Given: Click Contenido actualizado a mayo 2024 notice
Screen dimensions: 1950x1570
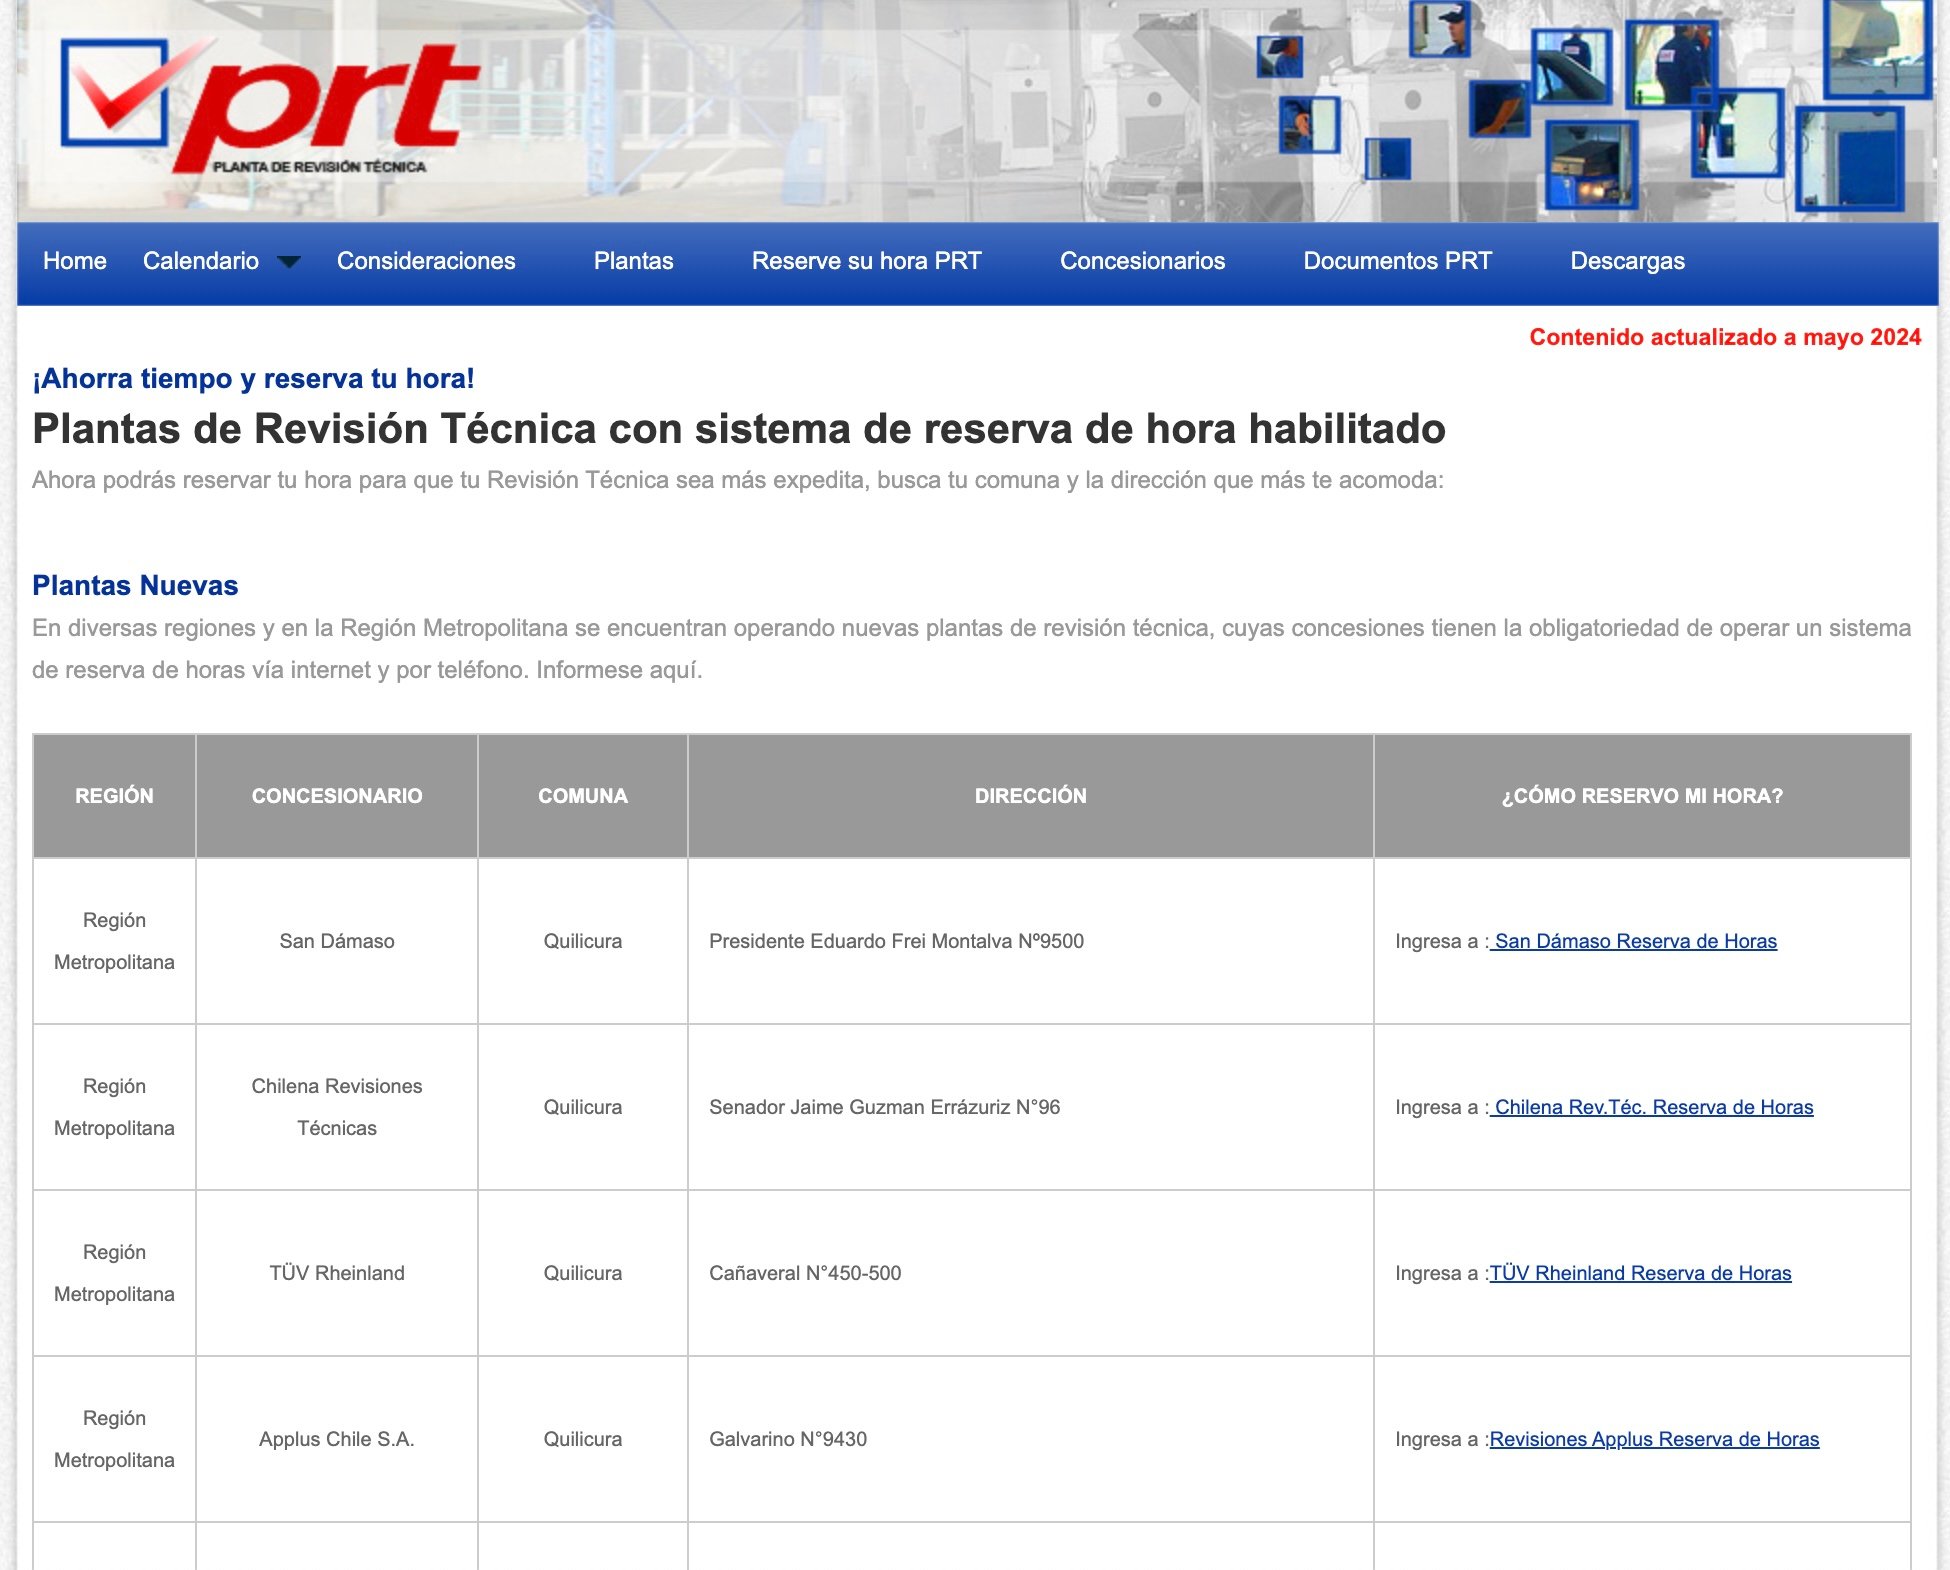Looking at the screenshot, I should pos(1725,337).
